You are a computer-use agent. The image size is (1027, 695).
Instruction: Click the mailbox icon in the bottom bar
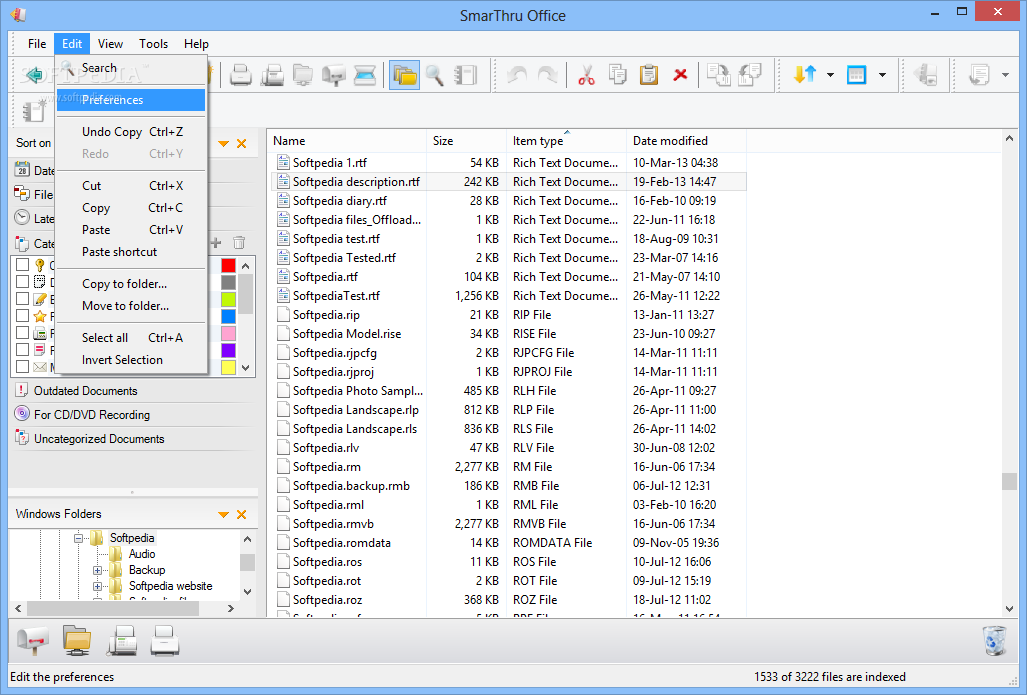33,641
